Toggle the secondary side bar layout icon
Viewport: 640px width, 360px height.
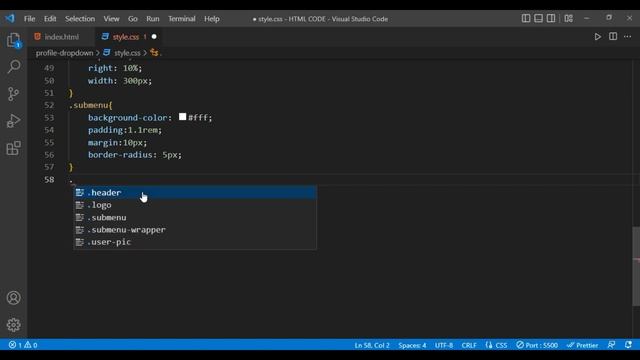pyautogui.click(x=551, y=18)
